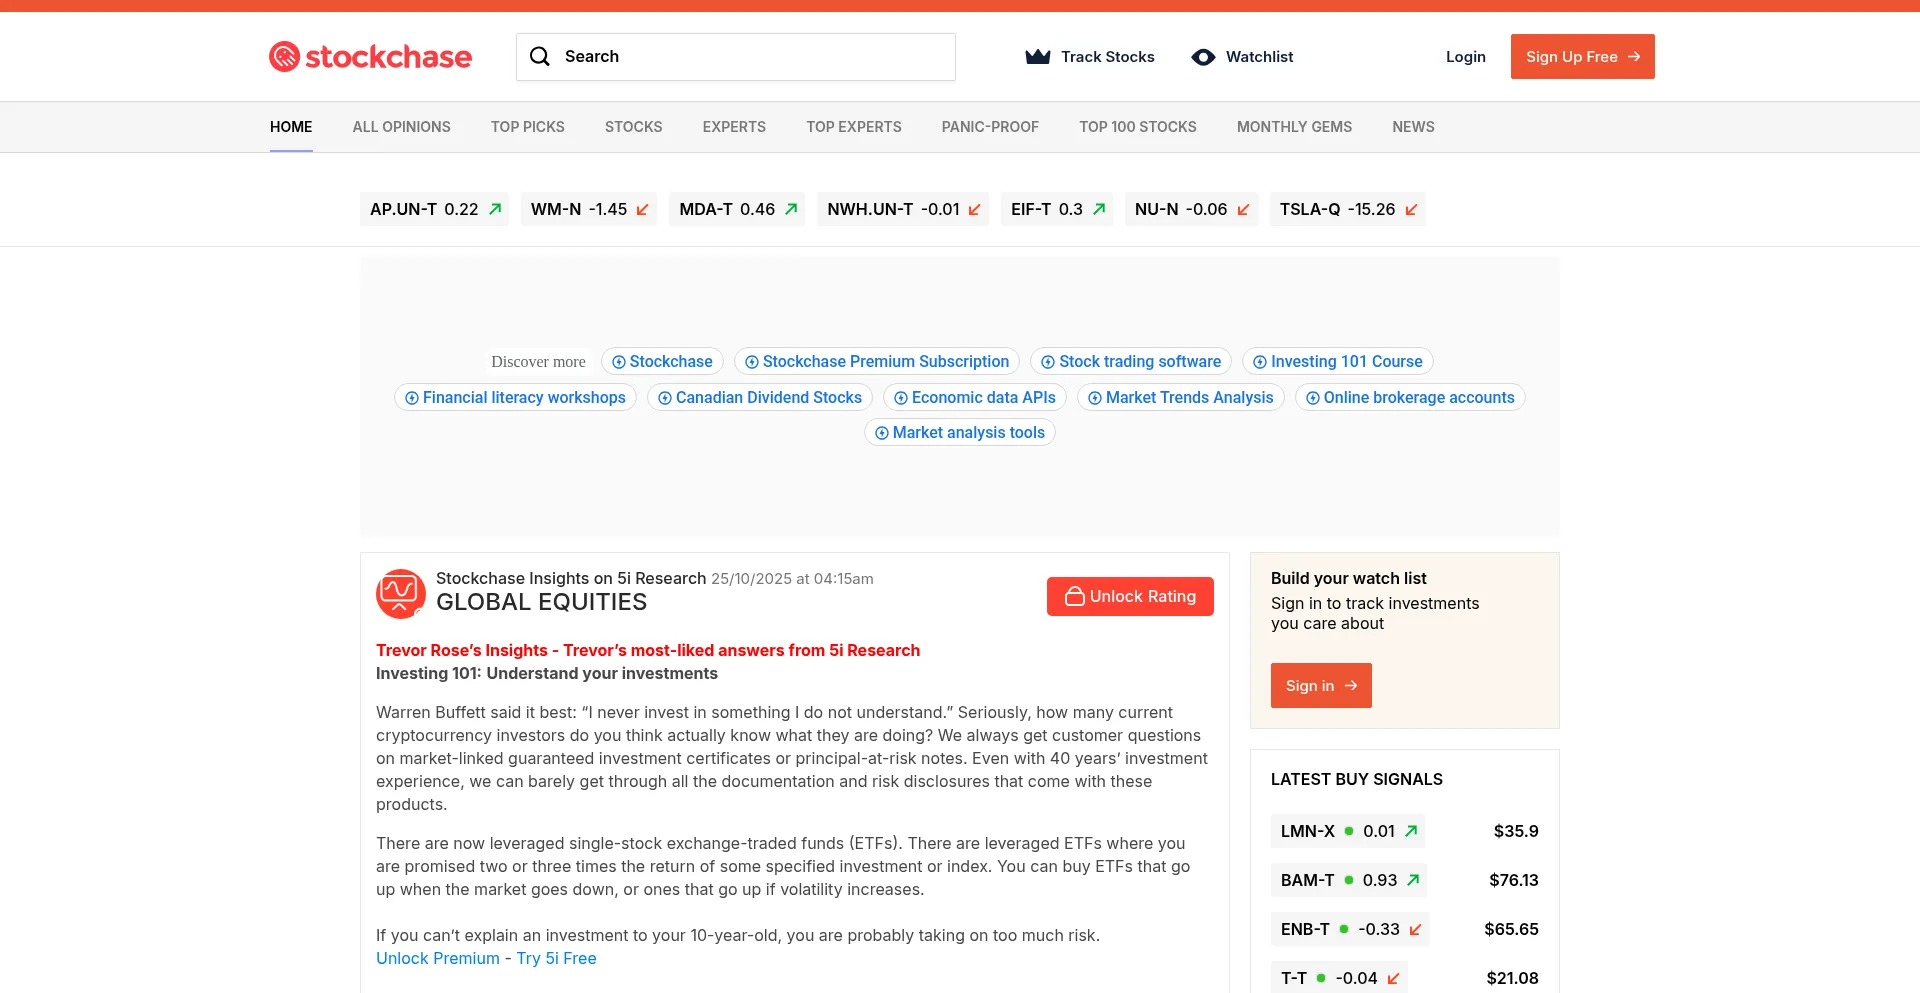Image resolution: width=1920 pixels, height=993 pixels.
Task: Go to the Monthly Gems tab
Action: tap(1294, 127)
